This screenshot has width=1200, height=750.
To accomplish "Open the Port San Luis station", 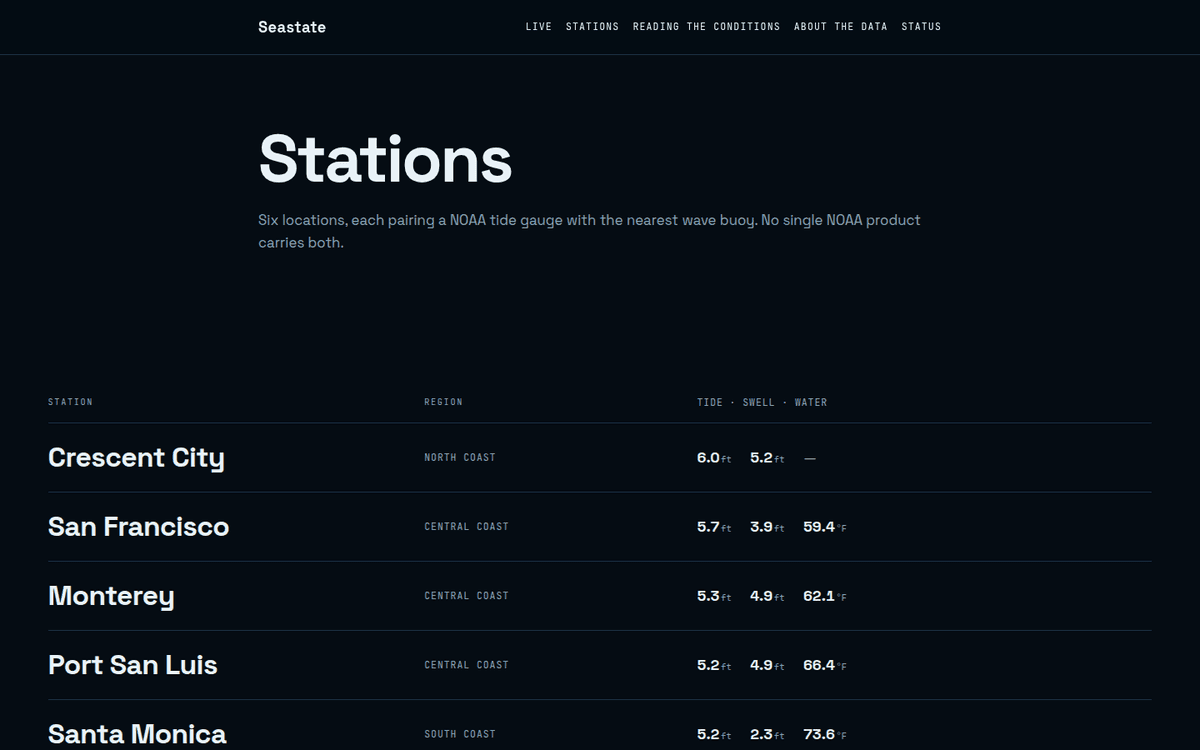I will [x=133, y=665].
